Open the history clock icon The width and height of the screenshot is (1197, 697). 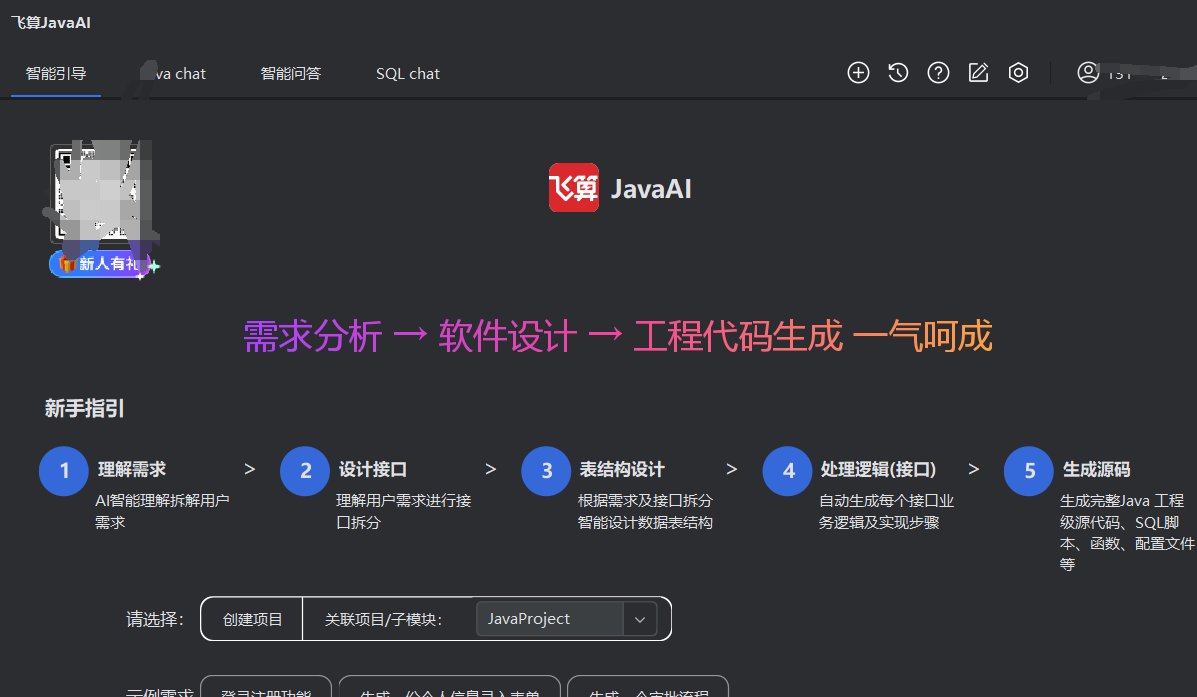point(899,73)
